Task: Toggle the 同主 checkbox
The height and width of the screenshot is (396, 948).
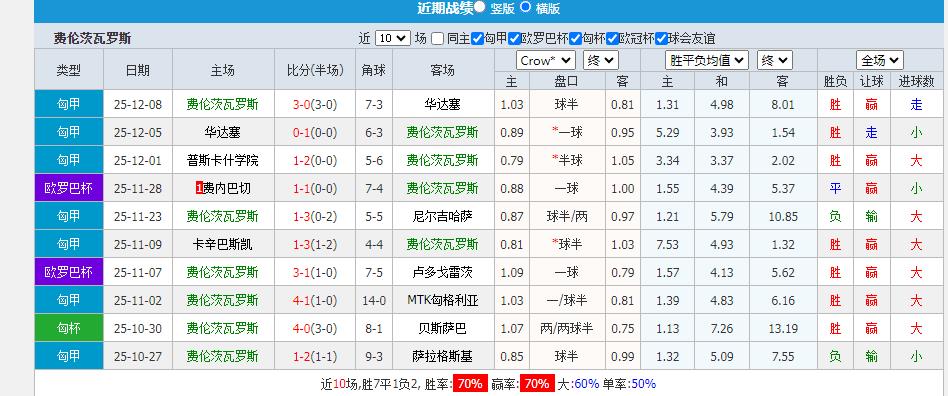Action: (438, 39)
